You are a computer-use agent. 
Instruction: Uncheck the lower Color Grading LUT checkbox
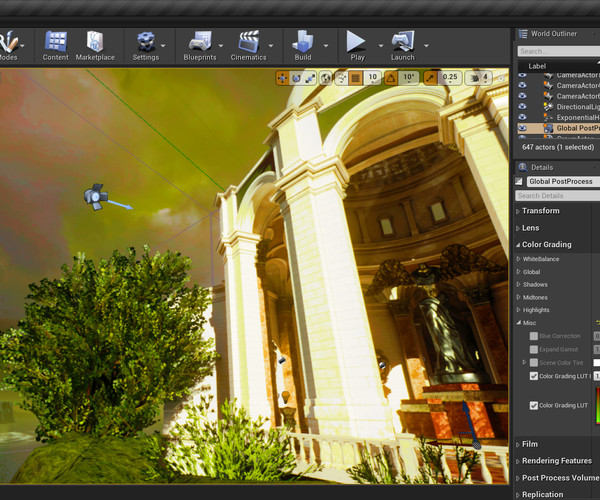point(533,405)
